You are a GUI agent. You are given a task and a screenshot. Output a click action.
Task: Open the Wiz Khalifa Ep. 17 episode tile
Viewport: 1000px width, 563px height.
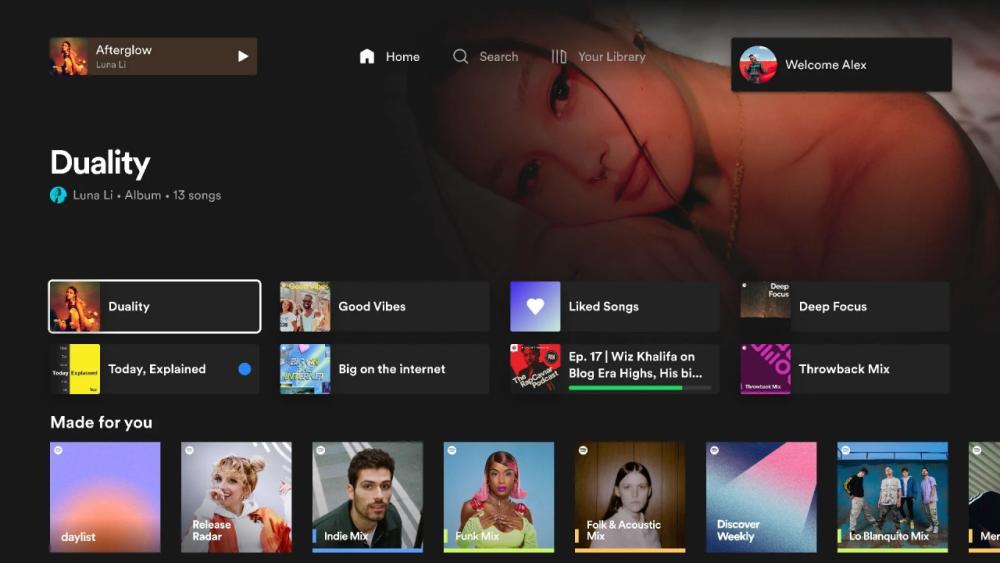pos(615,369)
